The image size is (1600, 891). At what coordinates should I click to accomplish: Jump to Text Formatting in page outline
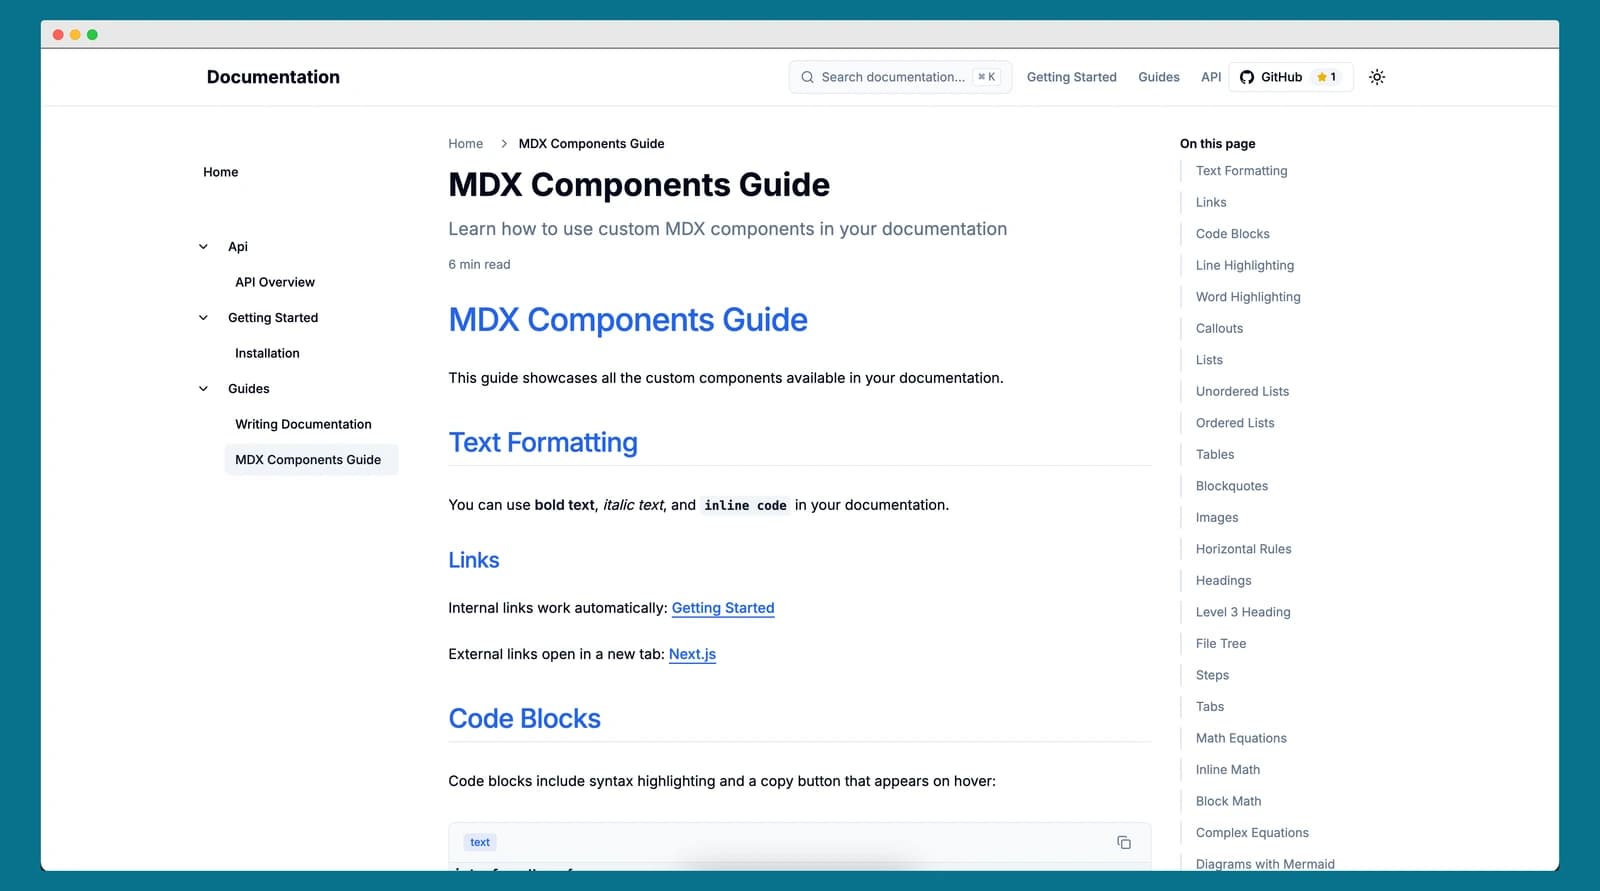[1242, 171]
